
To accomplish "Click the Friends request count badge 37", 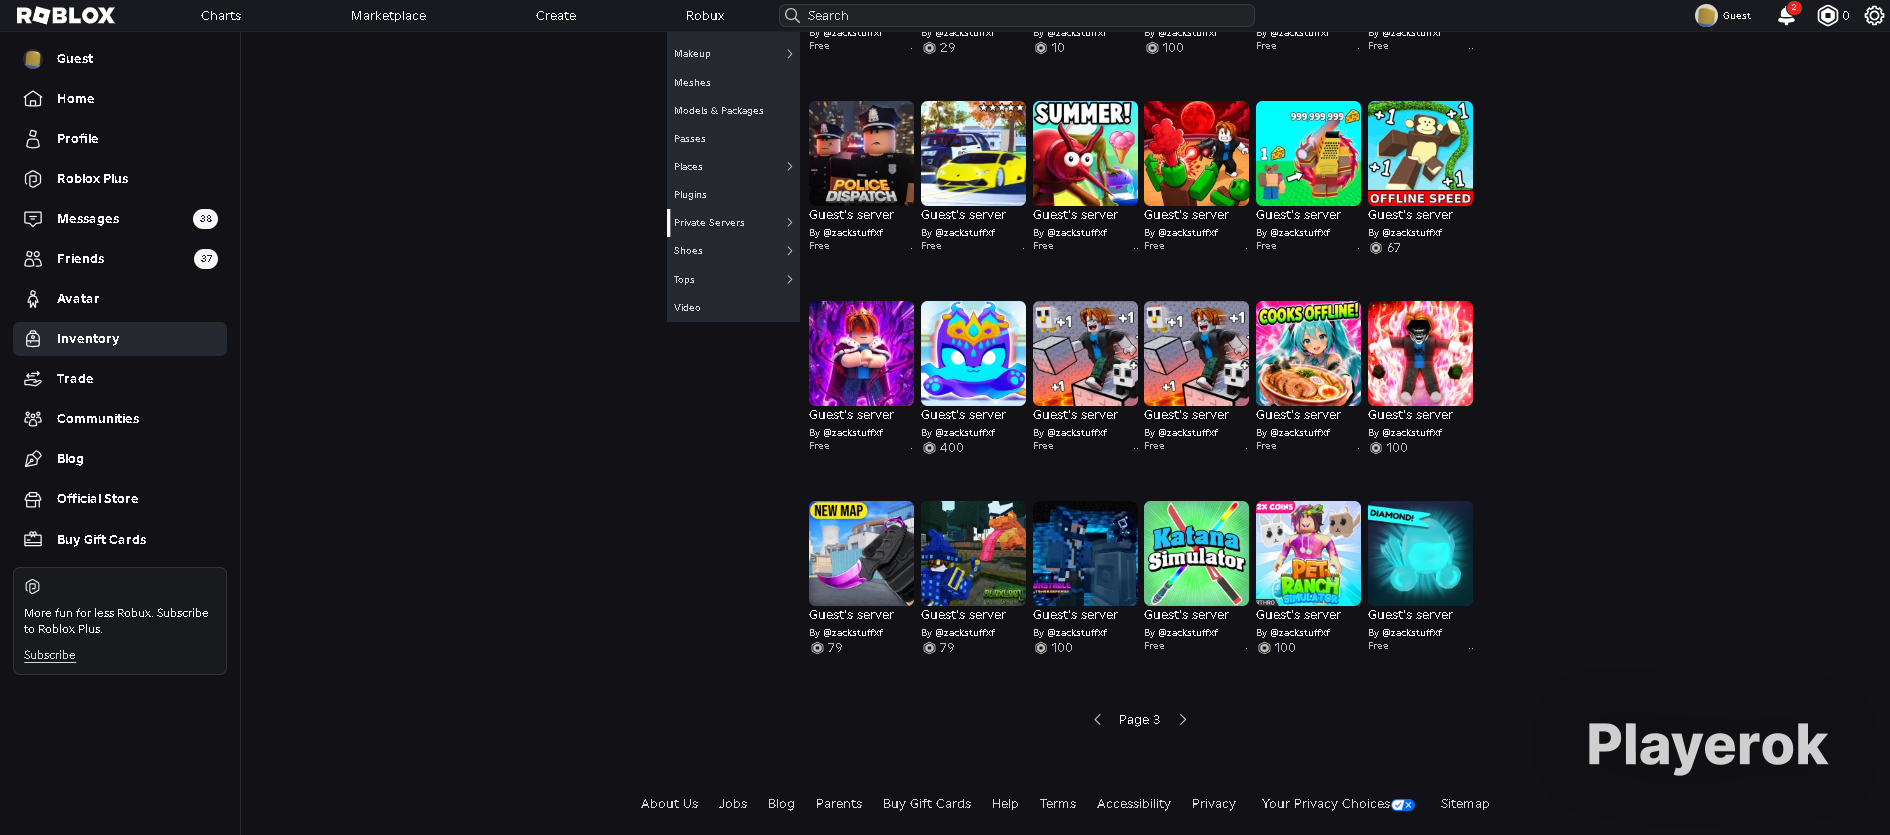I will (205, 259).
